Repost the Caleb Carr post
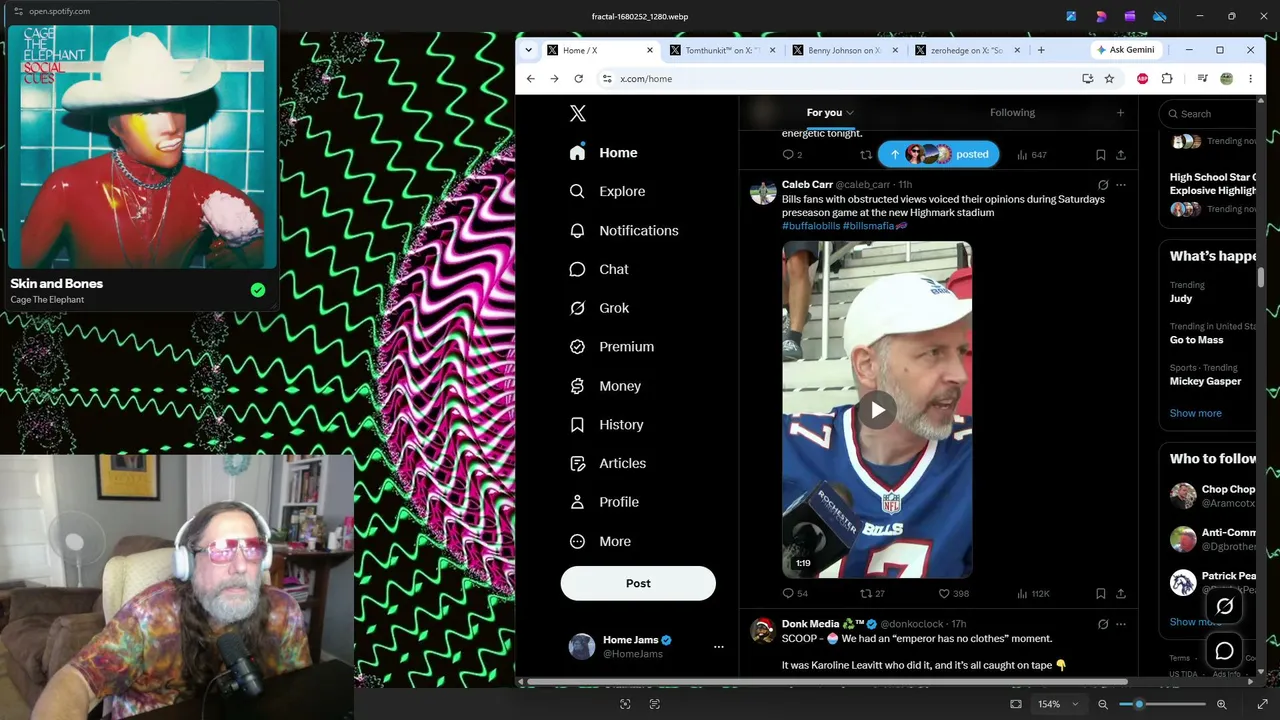 coord(872,594)
